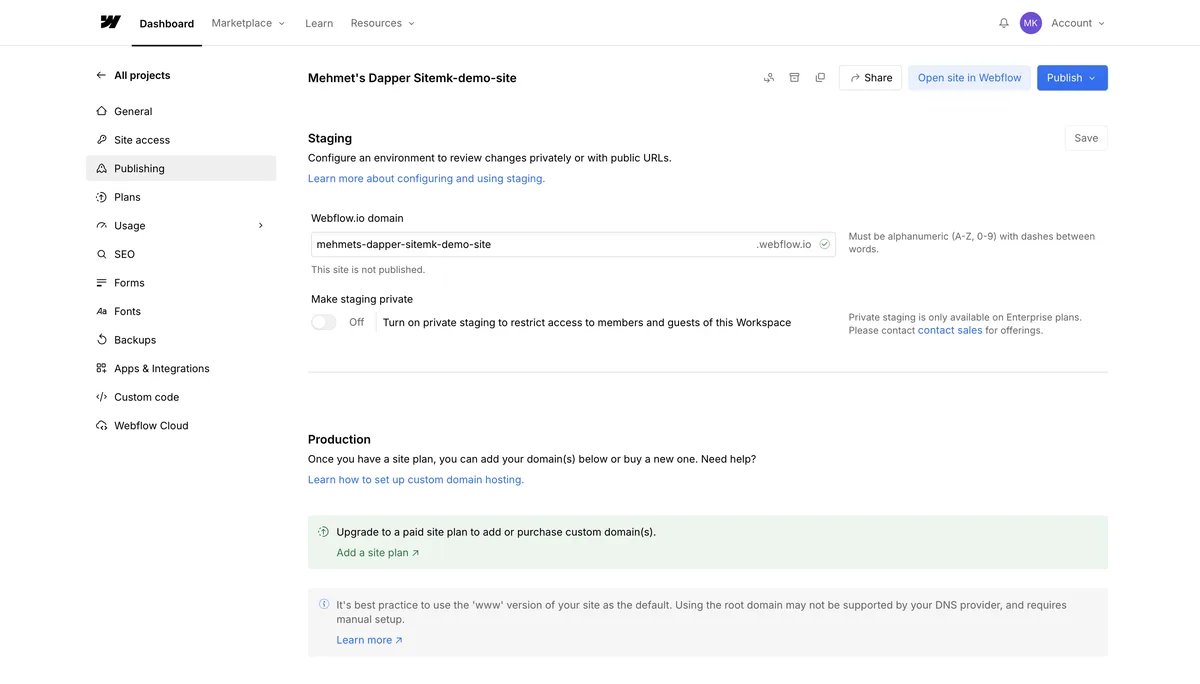Click the MK profile avatar
1200x684 pixels.
coord(1031,23)
